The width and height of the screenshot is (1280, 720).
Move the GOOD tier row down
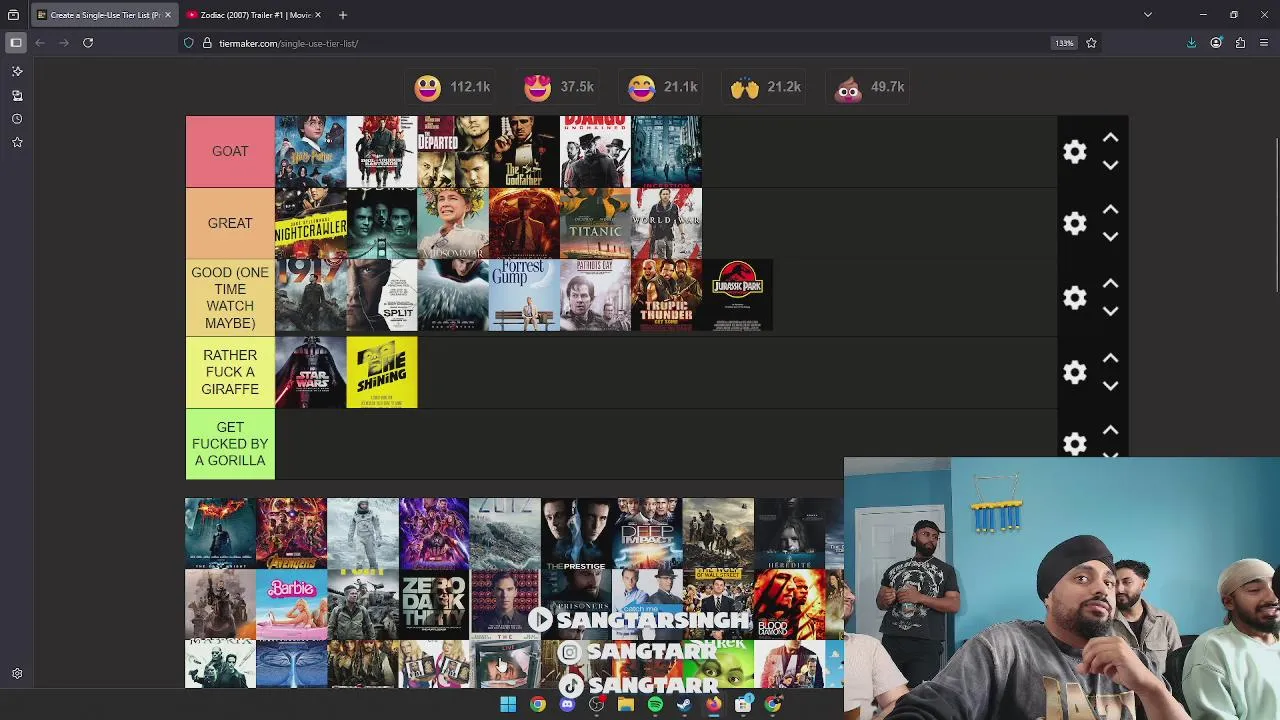coord(1110,311)
